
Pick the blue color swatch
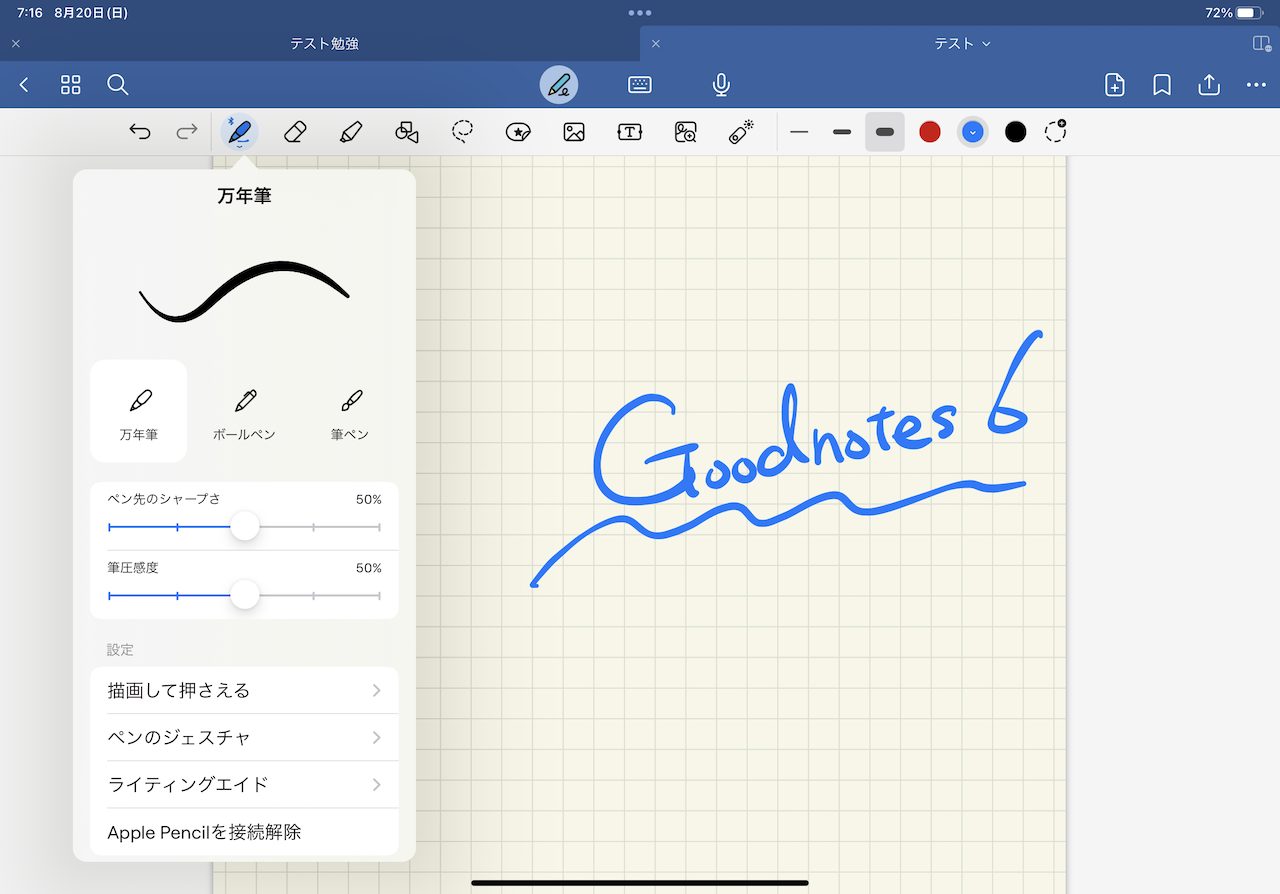(x=973, y=132)
